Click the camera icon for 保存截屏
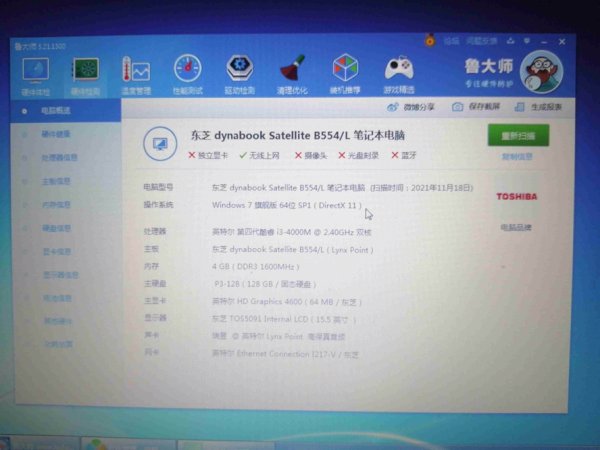Viewport: 600px width, 450px height. 457,107
